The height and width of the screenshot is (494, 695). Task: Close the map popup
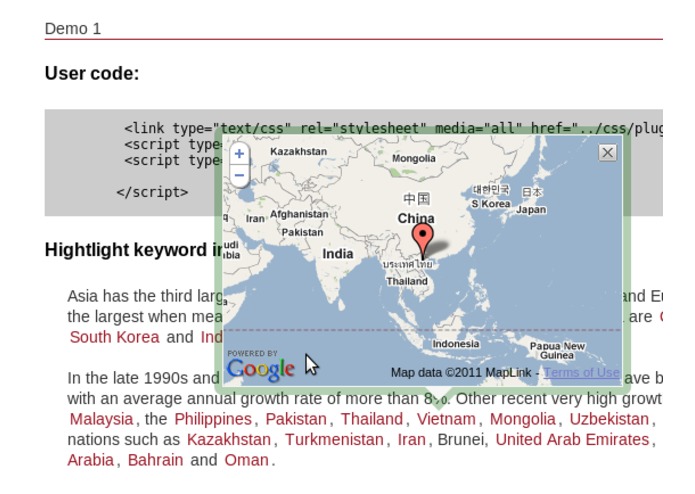click(x=607, y=153)
